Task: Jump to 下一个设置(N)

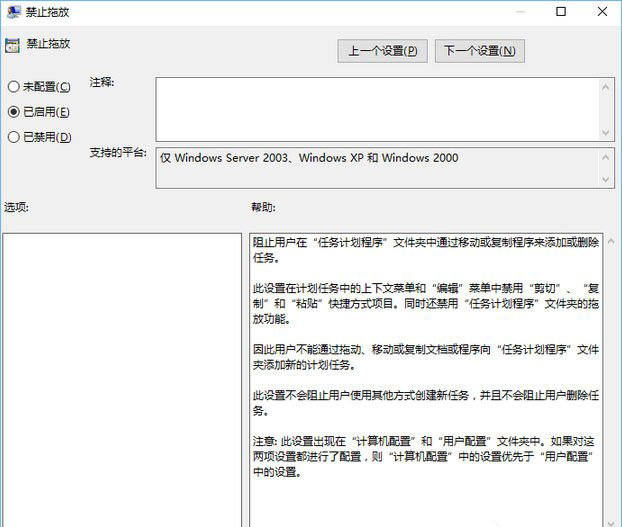Action: pyautogui.click(x=480, y=51)
